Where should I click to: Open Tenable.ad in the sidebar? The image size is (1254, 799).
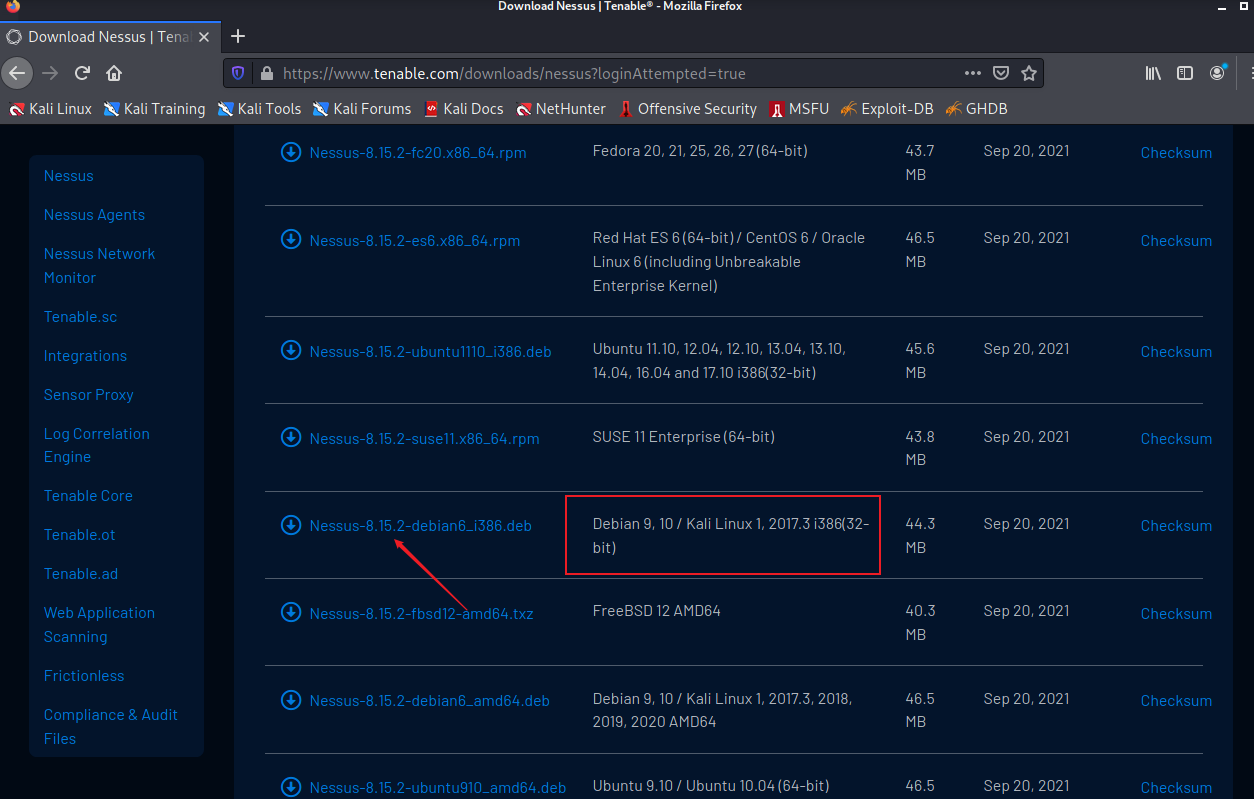tap(81, 574)
